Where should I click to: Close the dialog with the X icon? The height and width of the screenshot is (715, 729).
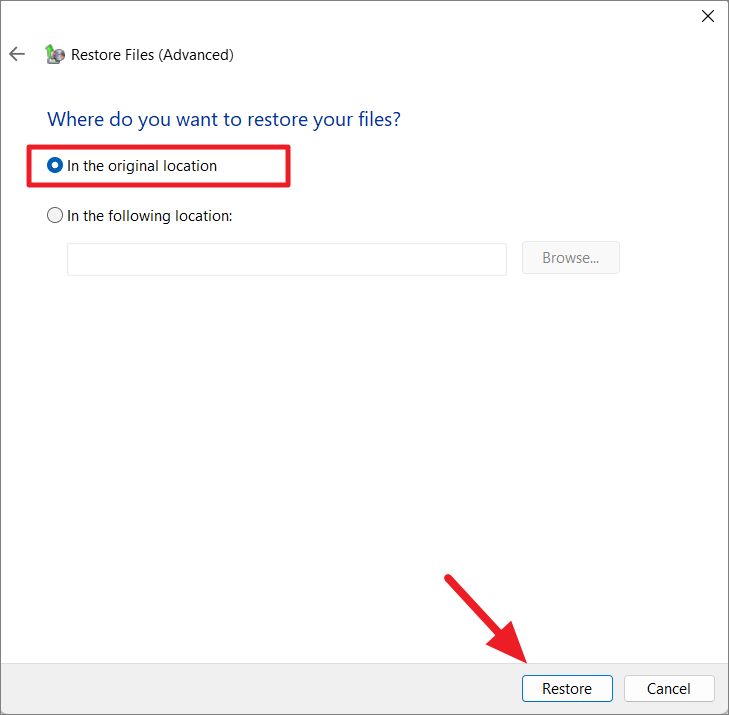pyautogui.click(x=708, y=16)
